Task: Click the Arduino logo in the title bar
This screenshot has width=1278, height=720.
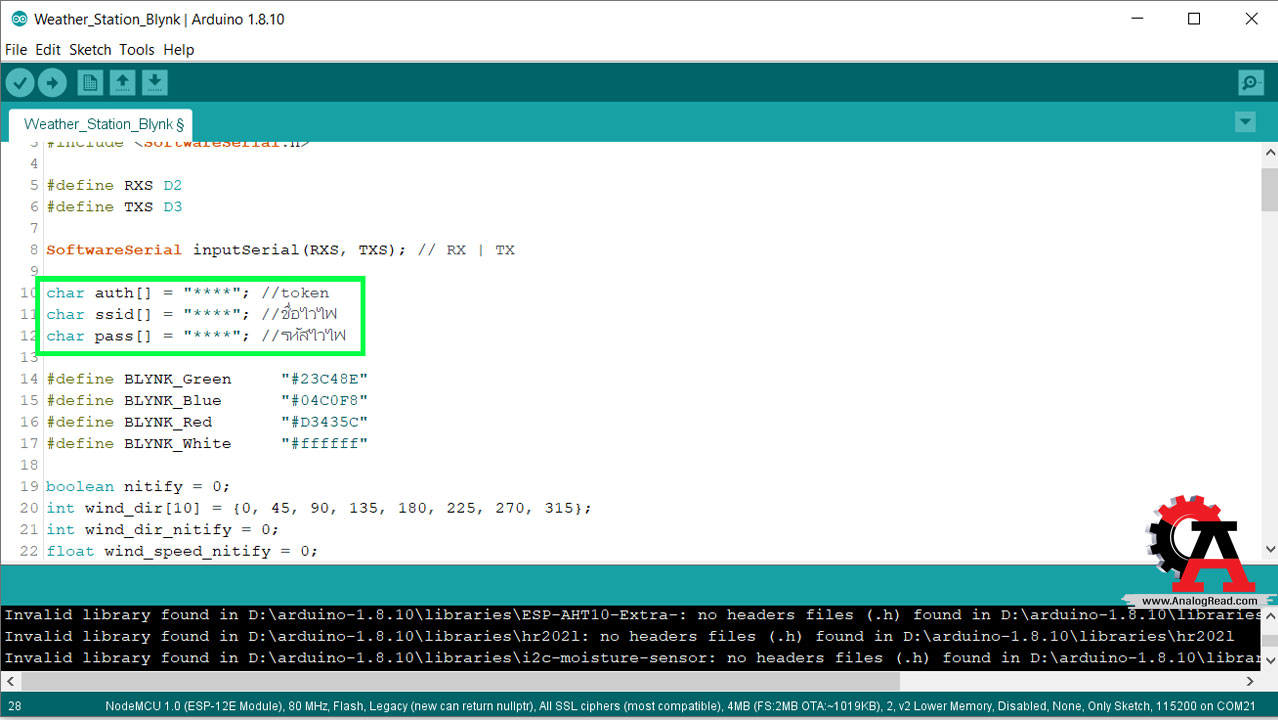Action: click(19, 19)
